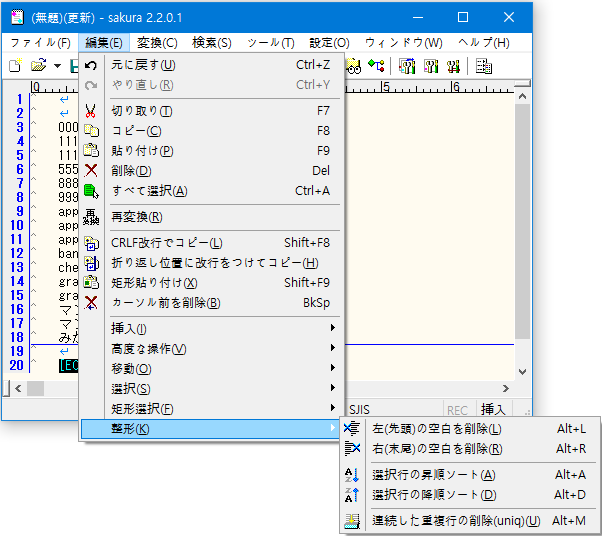Choose カーソル前を削除(B)

pos(210,303)
